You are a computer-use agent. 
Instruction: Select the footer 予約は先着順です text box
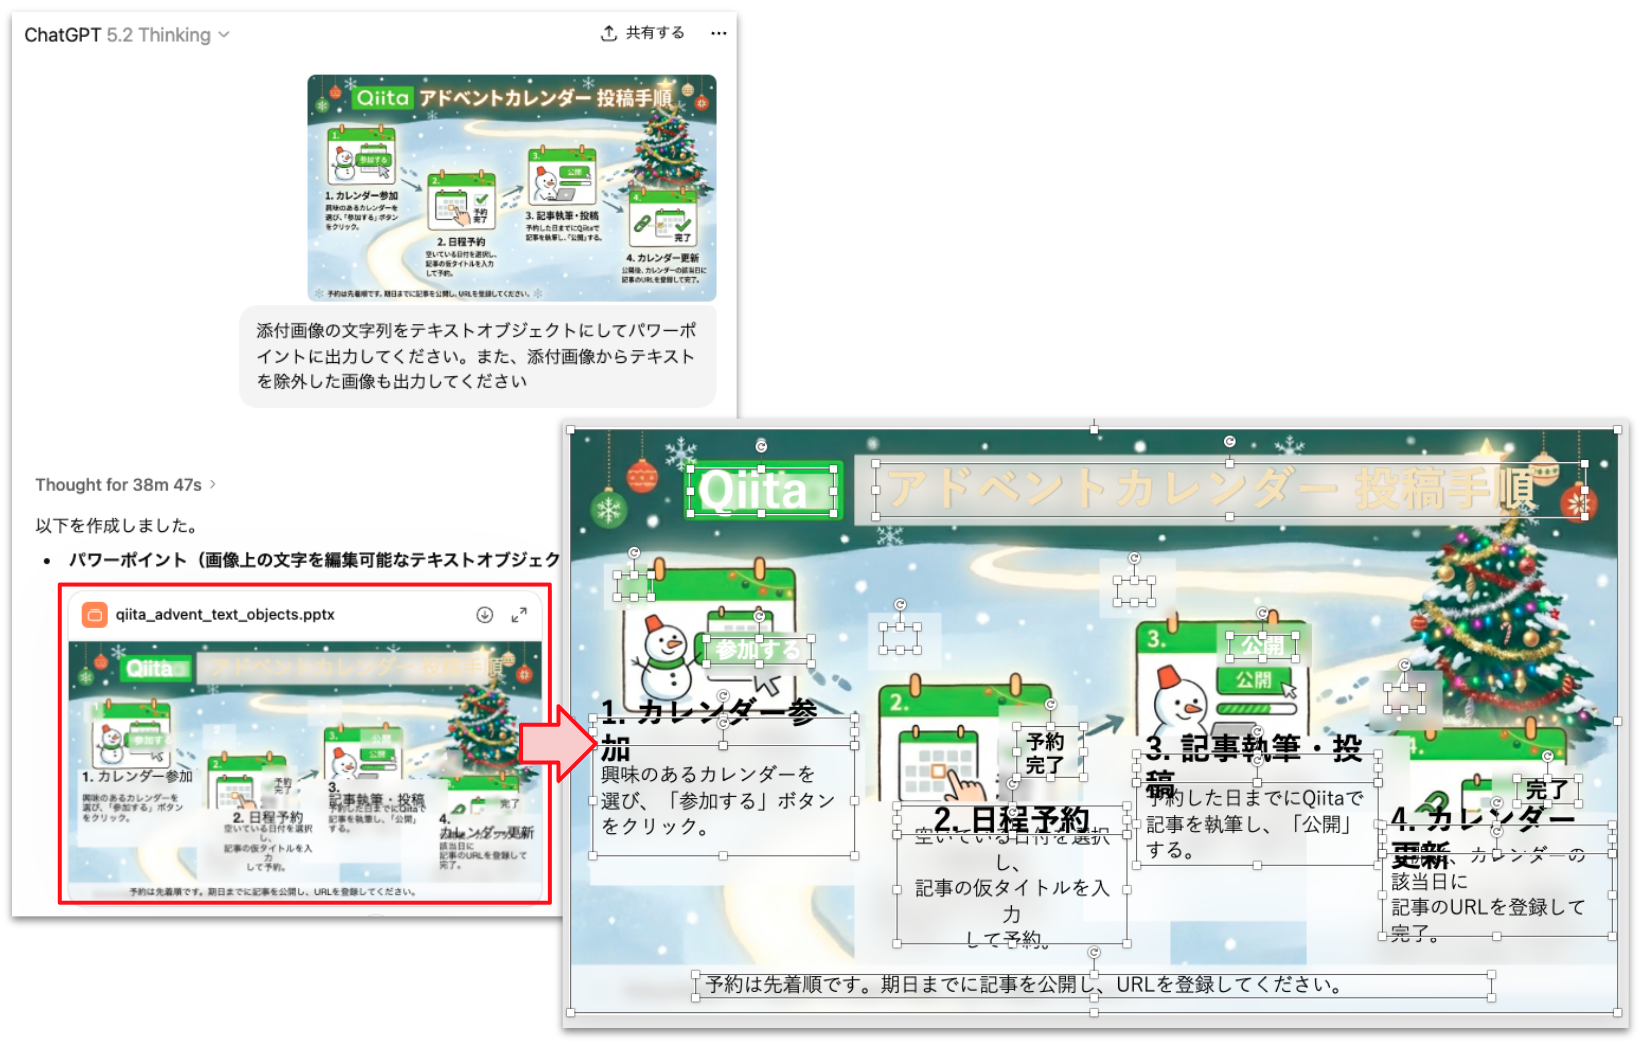point(1093,985)
